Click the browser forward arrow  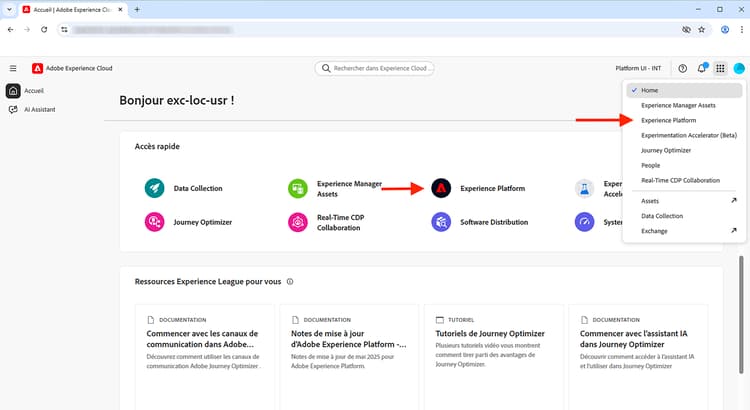pyautogui.click(x=27, y=30)
